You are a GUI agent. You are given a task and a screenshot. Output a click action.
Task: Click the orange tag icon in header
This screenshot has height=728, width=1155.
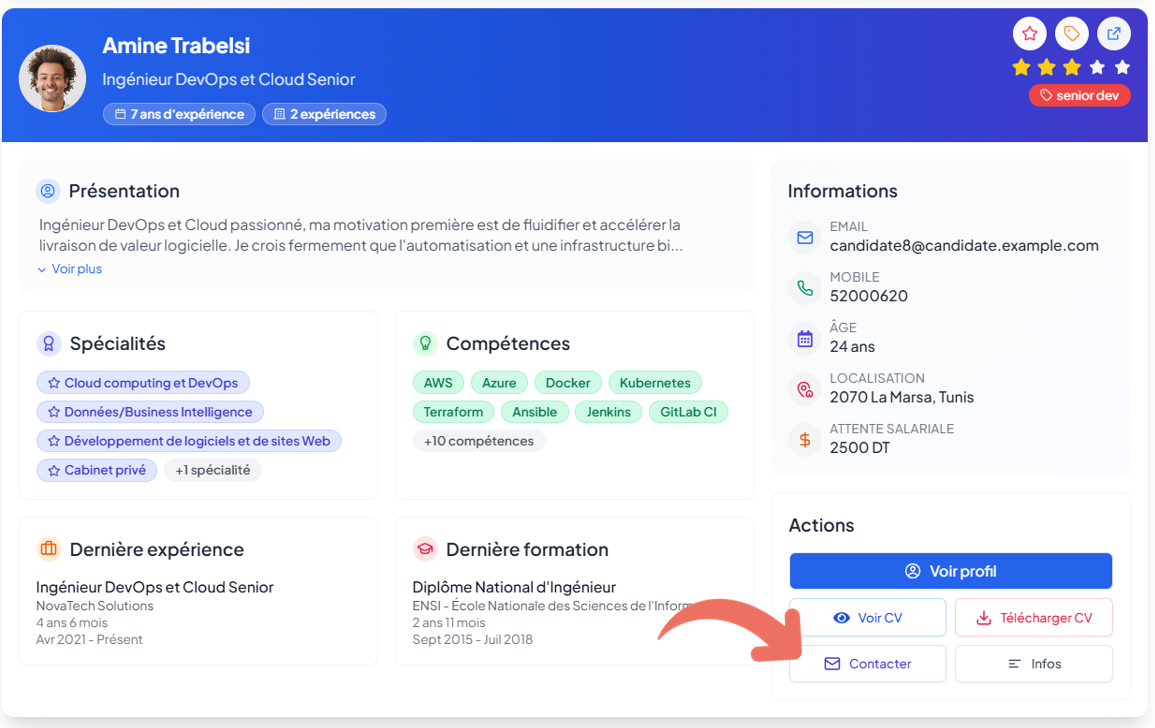[x=1072, y=34]
